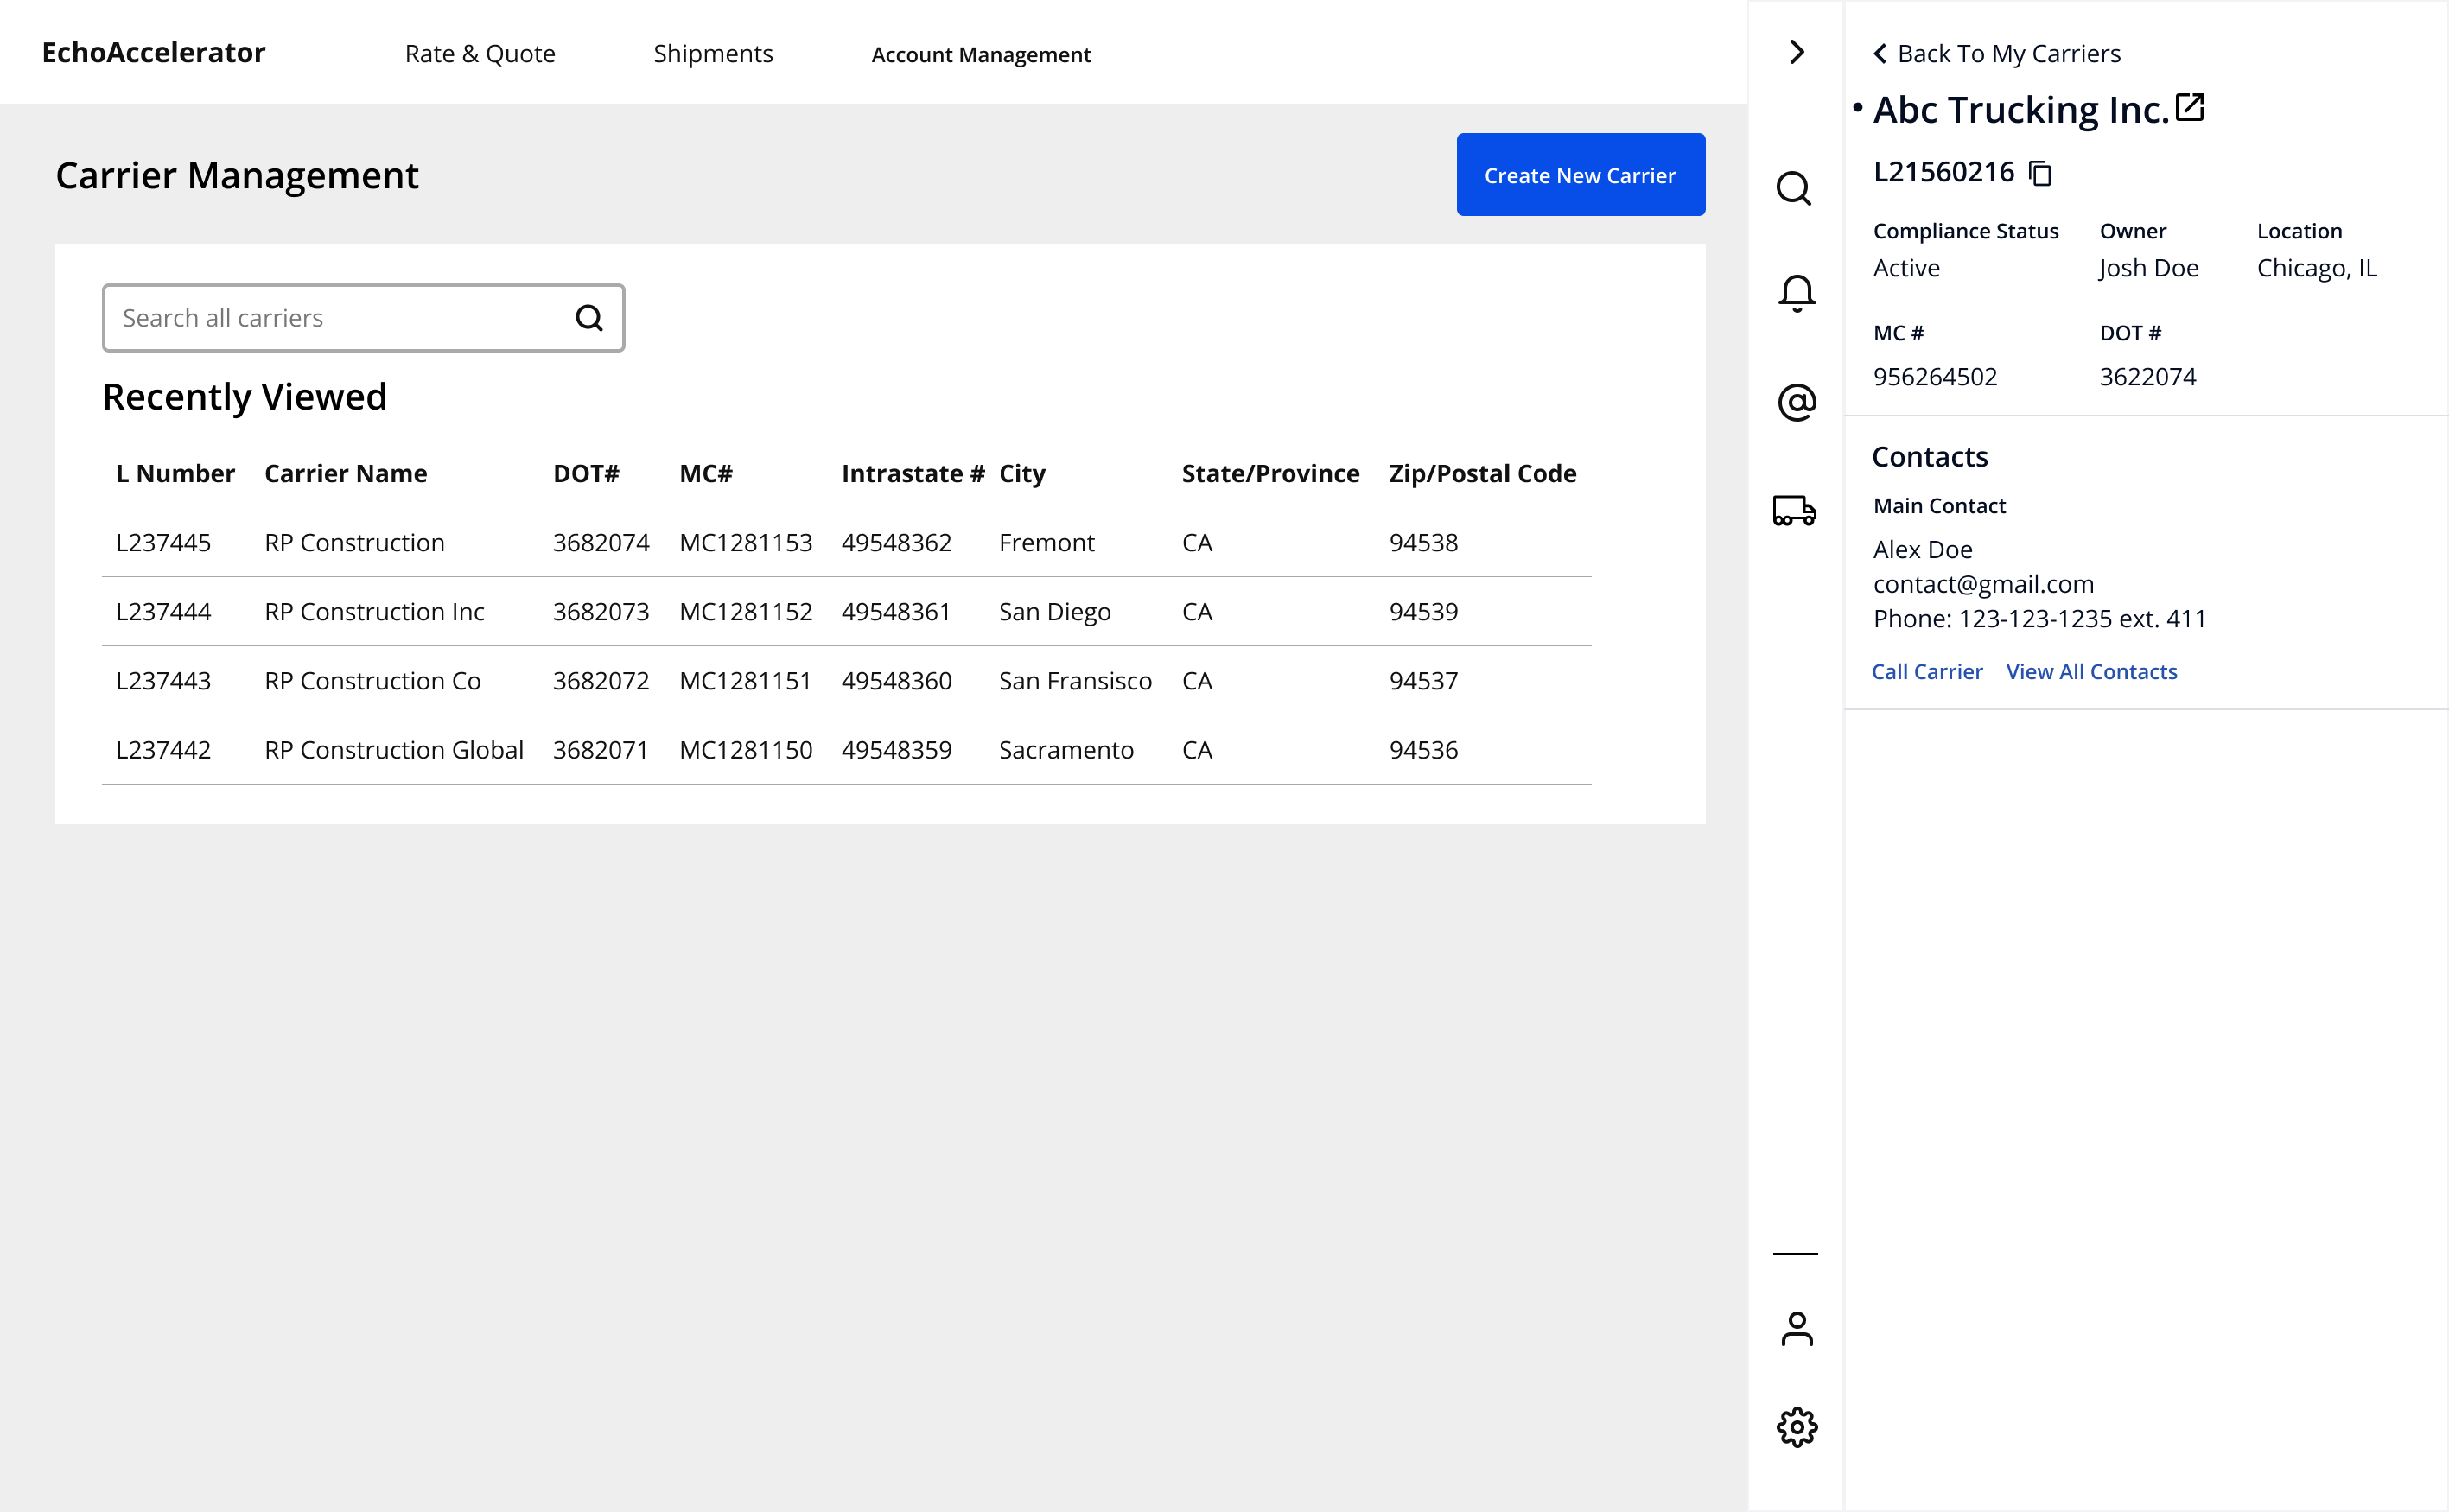Viewport: 2449px width, 1512px height.
Task: Click L Number L237443
Action: [163, 680]
